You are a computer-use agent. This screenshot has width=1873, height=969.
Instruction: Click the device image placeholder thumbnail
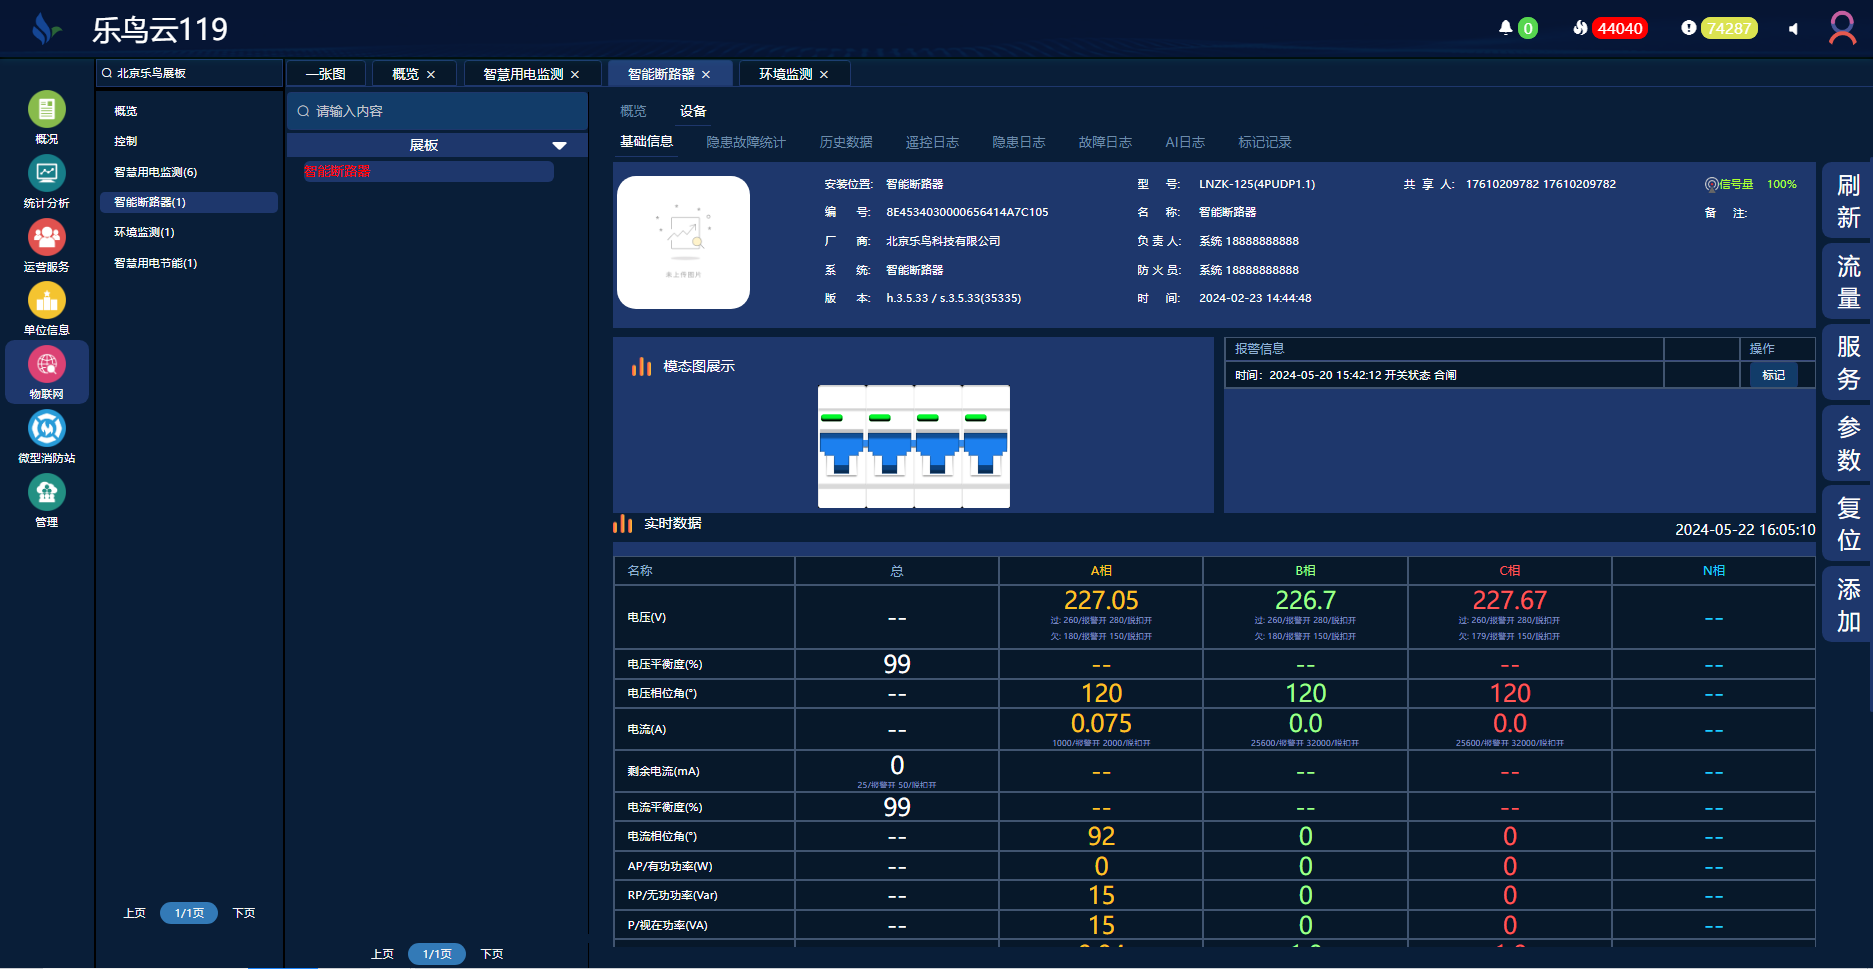[x=683, y=242]
